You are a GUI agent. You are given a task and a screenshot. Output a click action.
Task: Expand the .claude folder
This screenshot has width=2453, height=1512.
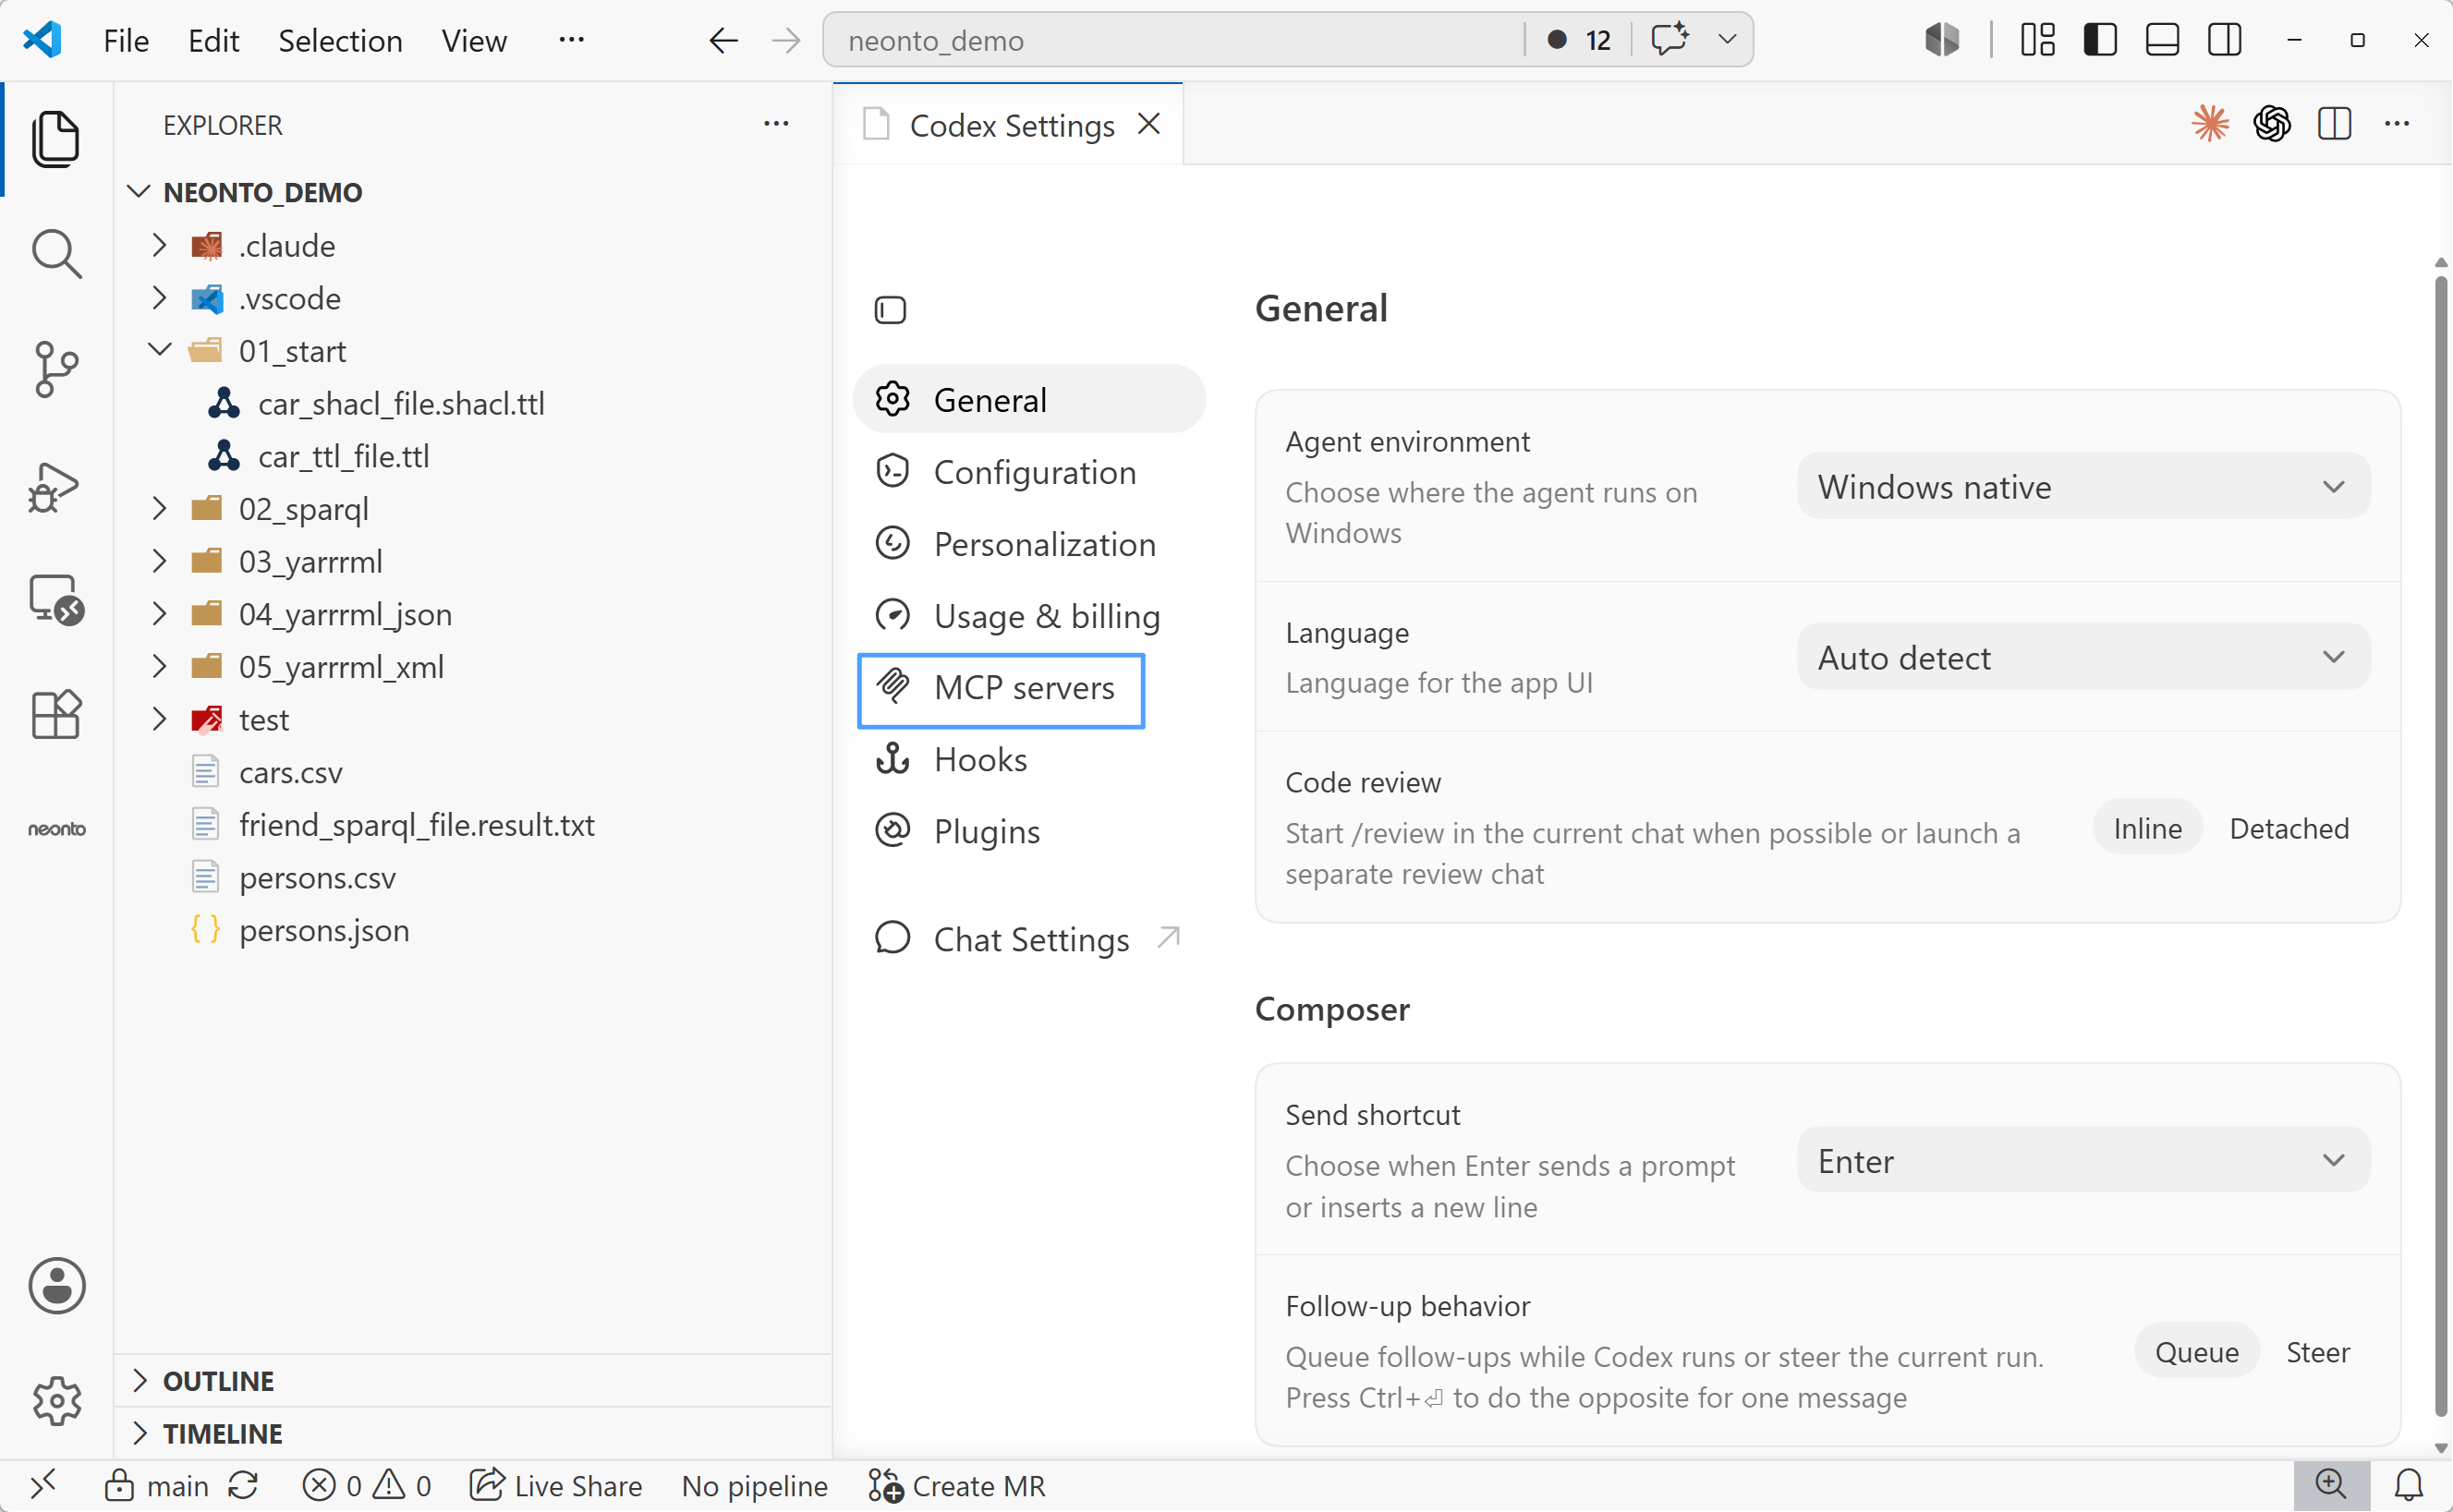pyautogui.click(x=158, y=245)
